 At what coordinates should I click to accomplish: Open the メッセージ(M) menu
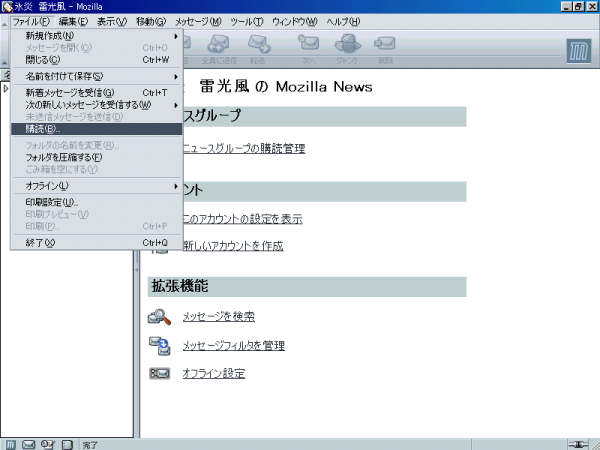tap(198, 22)
